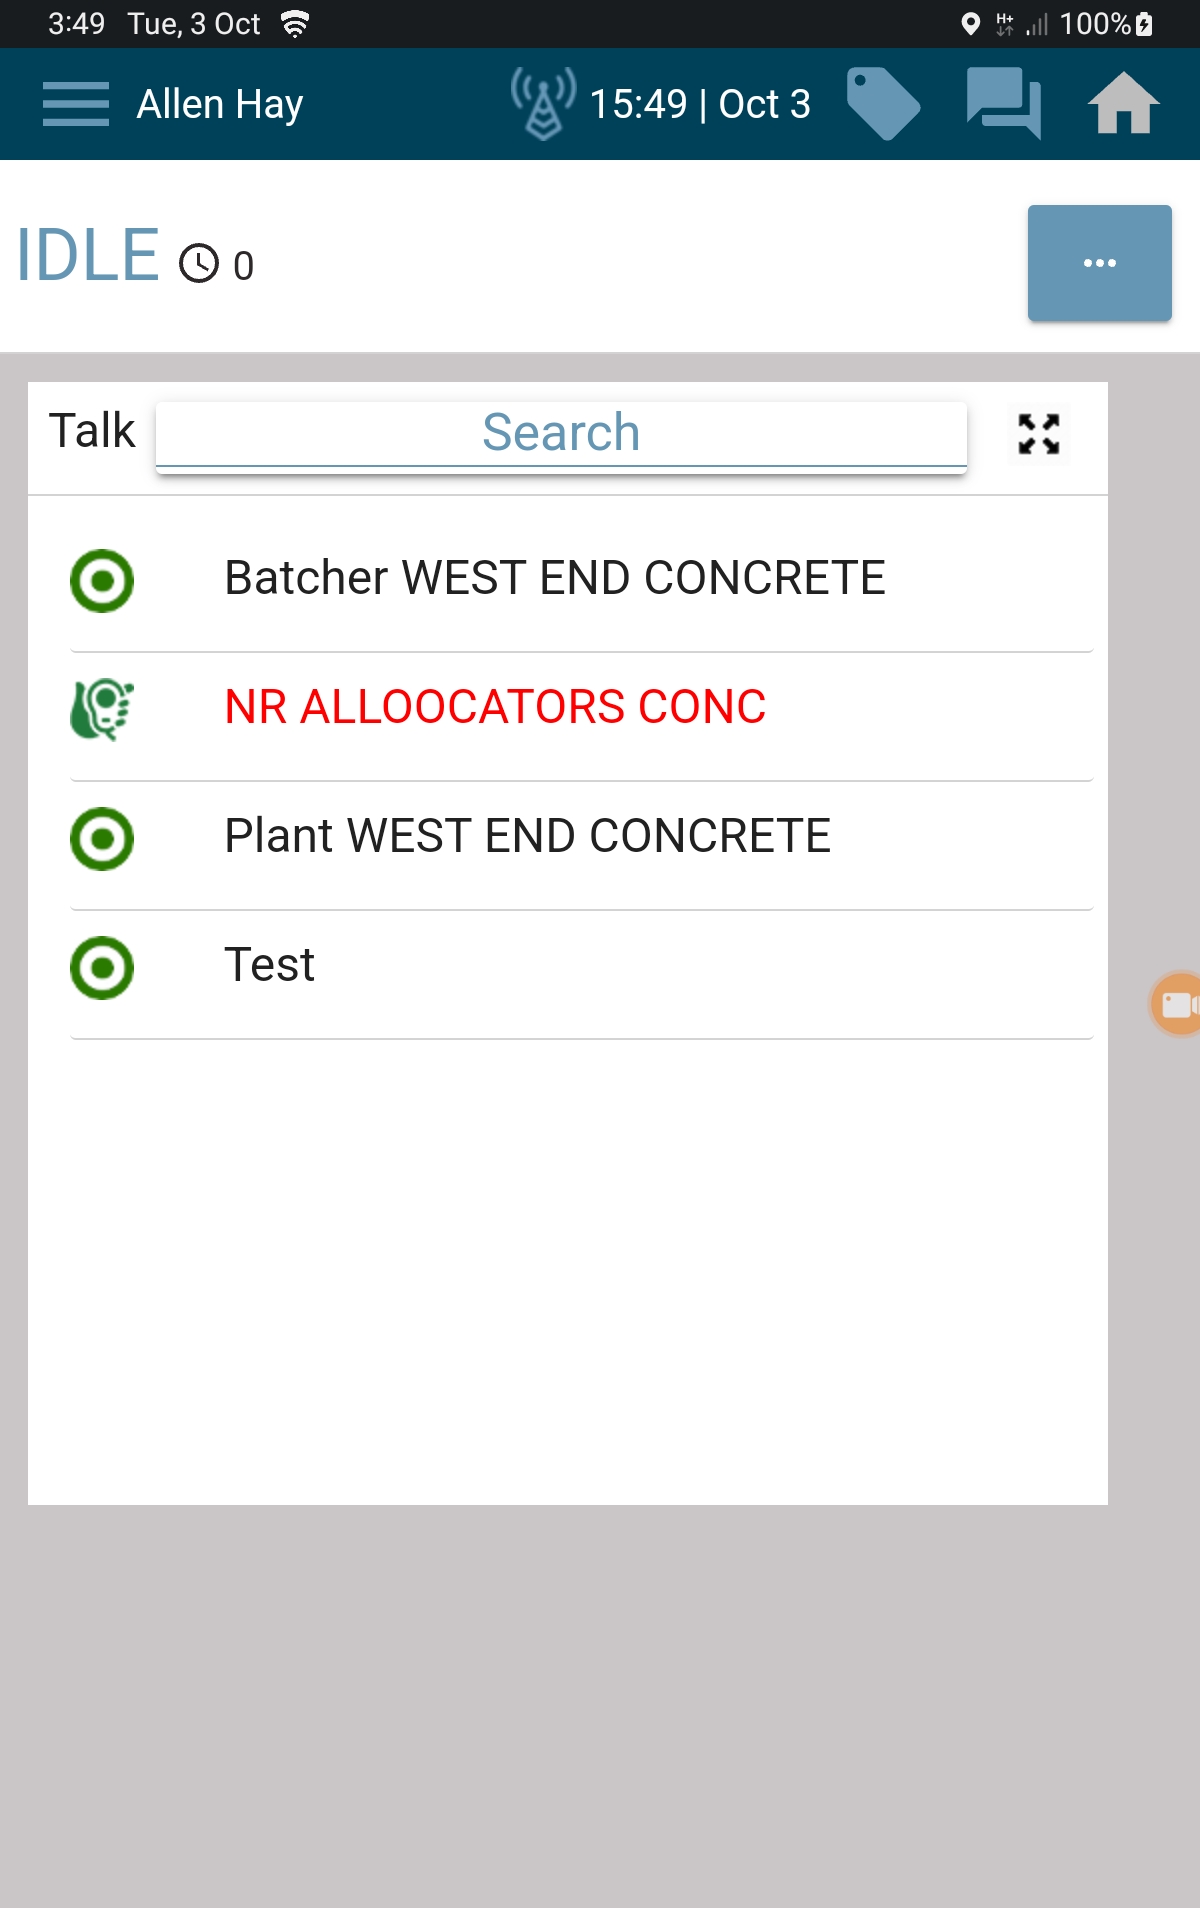This screenshot has height=1920, width=1200.
Task: Open the three-dots more options button
Action: click(1099, 263)
